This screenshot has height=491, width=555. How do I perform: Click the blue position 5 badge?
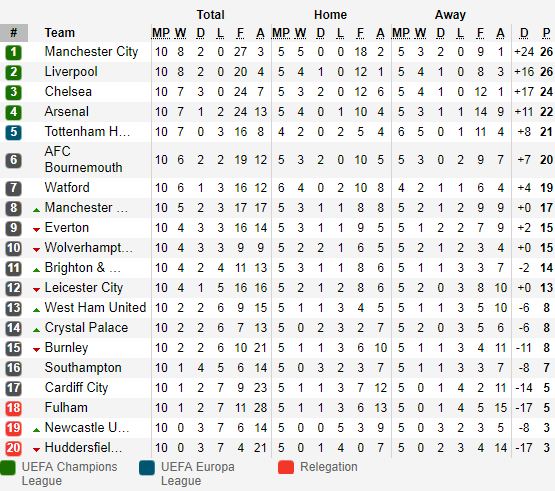tap(13, 132)
